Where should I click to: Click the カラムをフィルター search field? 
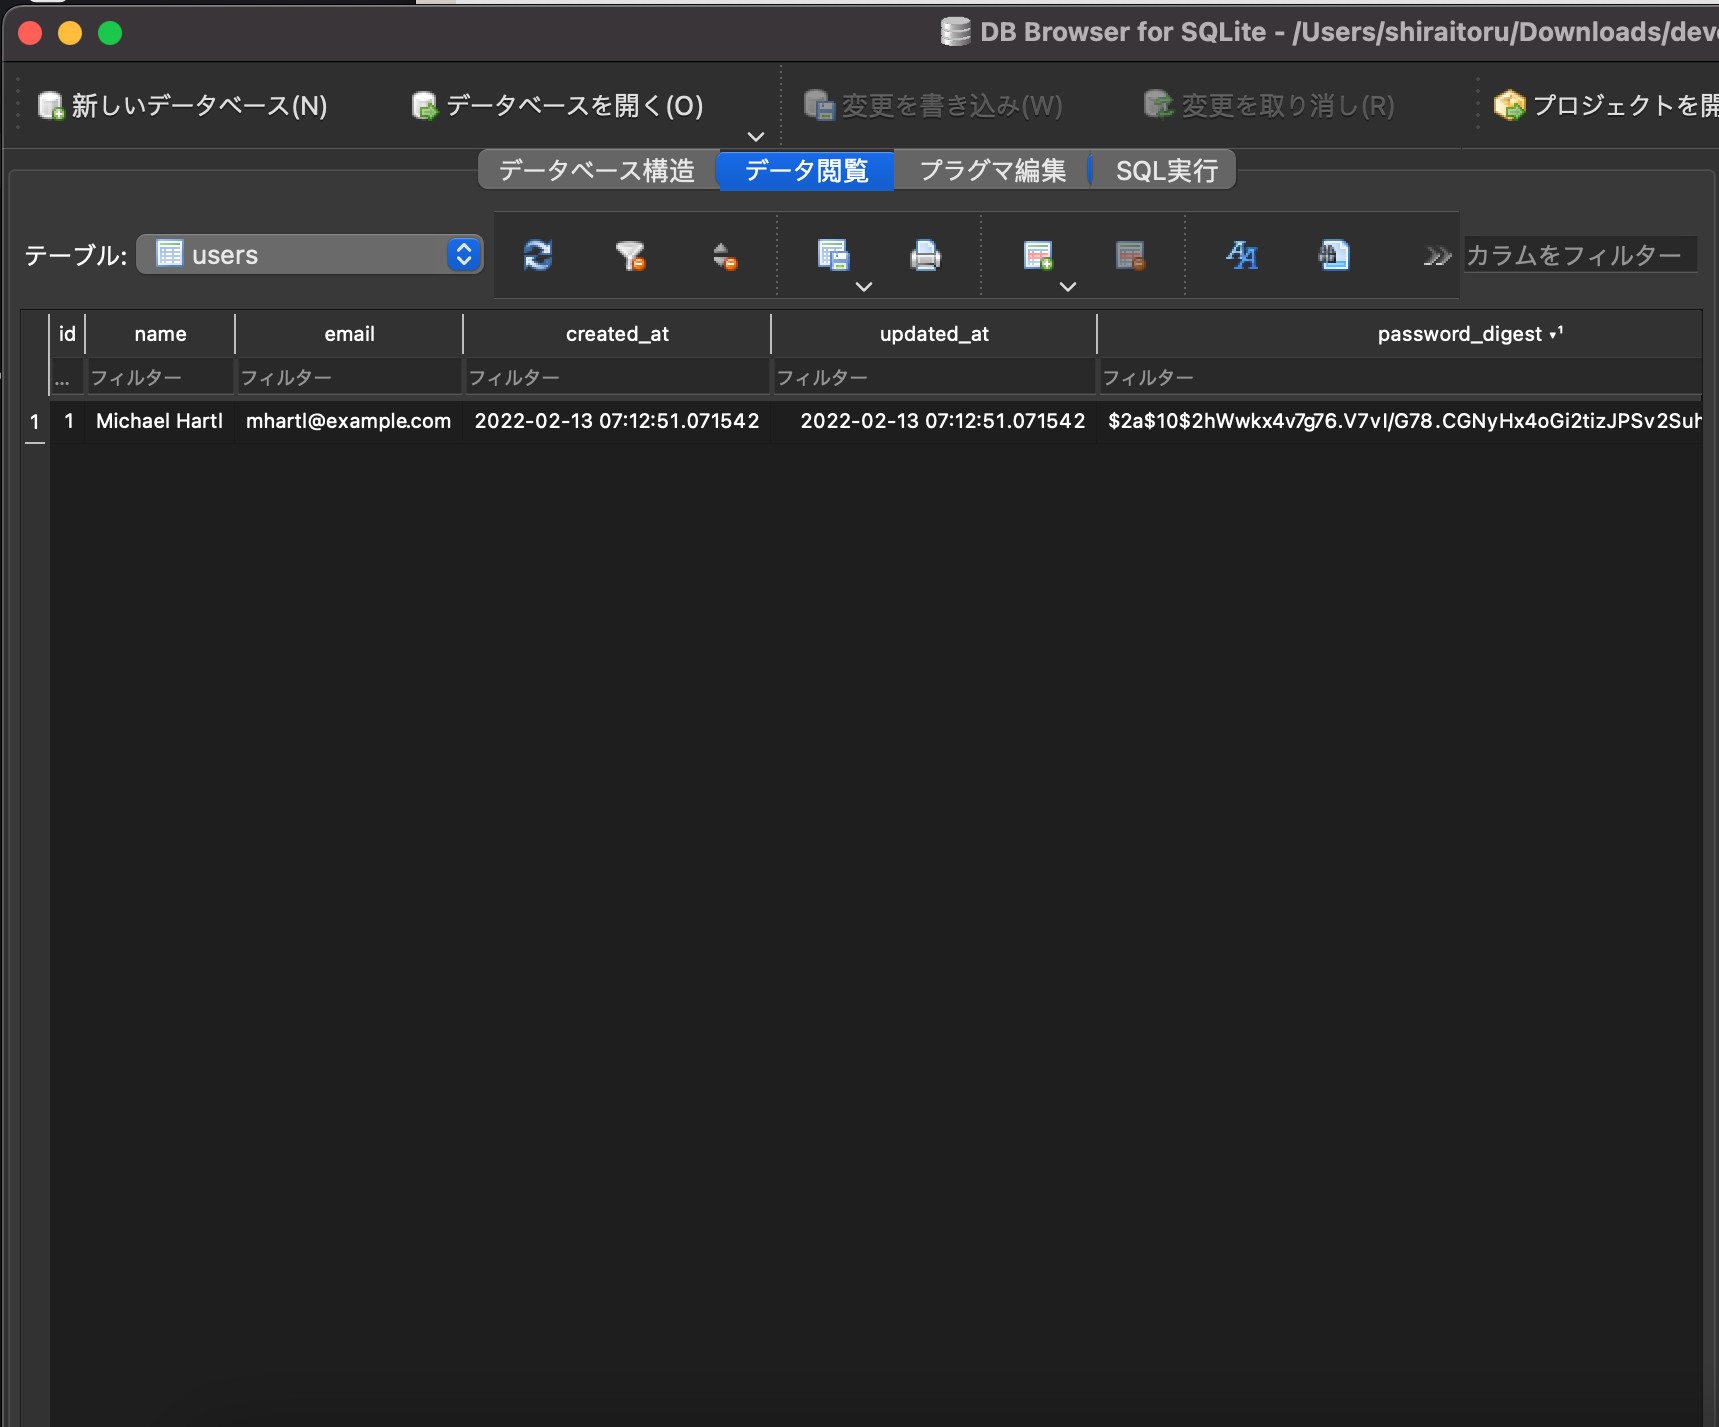point(1580,255)
